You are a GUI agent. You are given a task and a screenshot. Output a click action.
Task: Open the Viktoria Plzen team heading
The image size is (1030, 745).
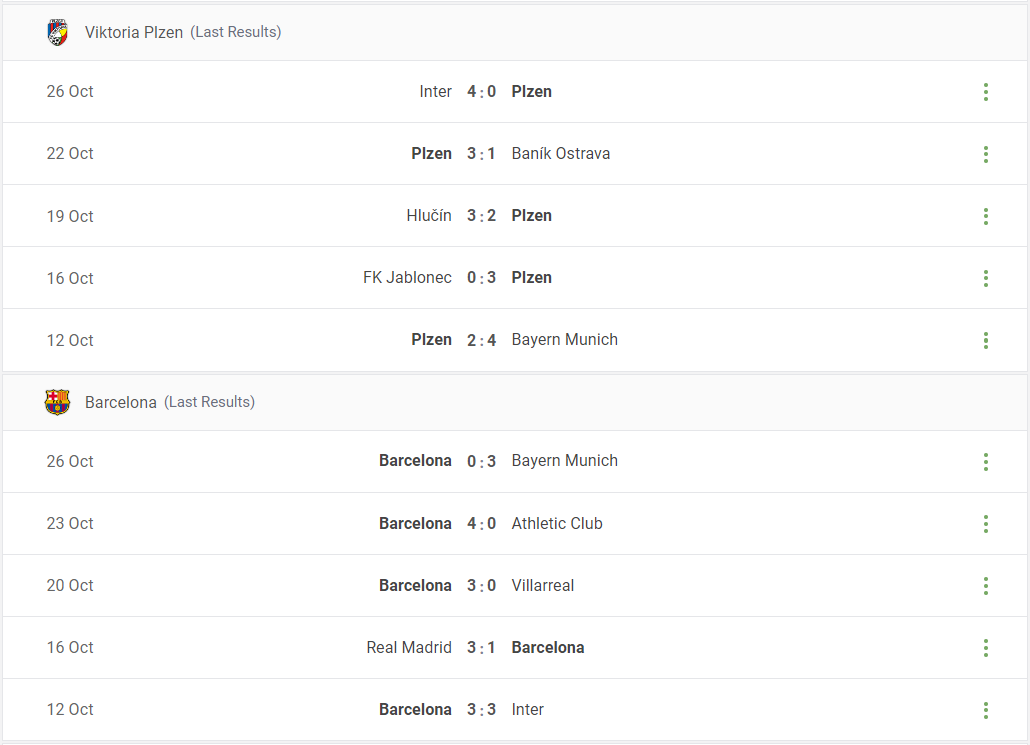pyautogui.click(x=134, y=32)
